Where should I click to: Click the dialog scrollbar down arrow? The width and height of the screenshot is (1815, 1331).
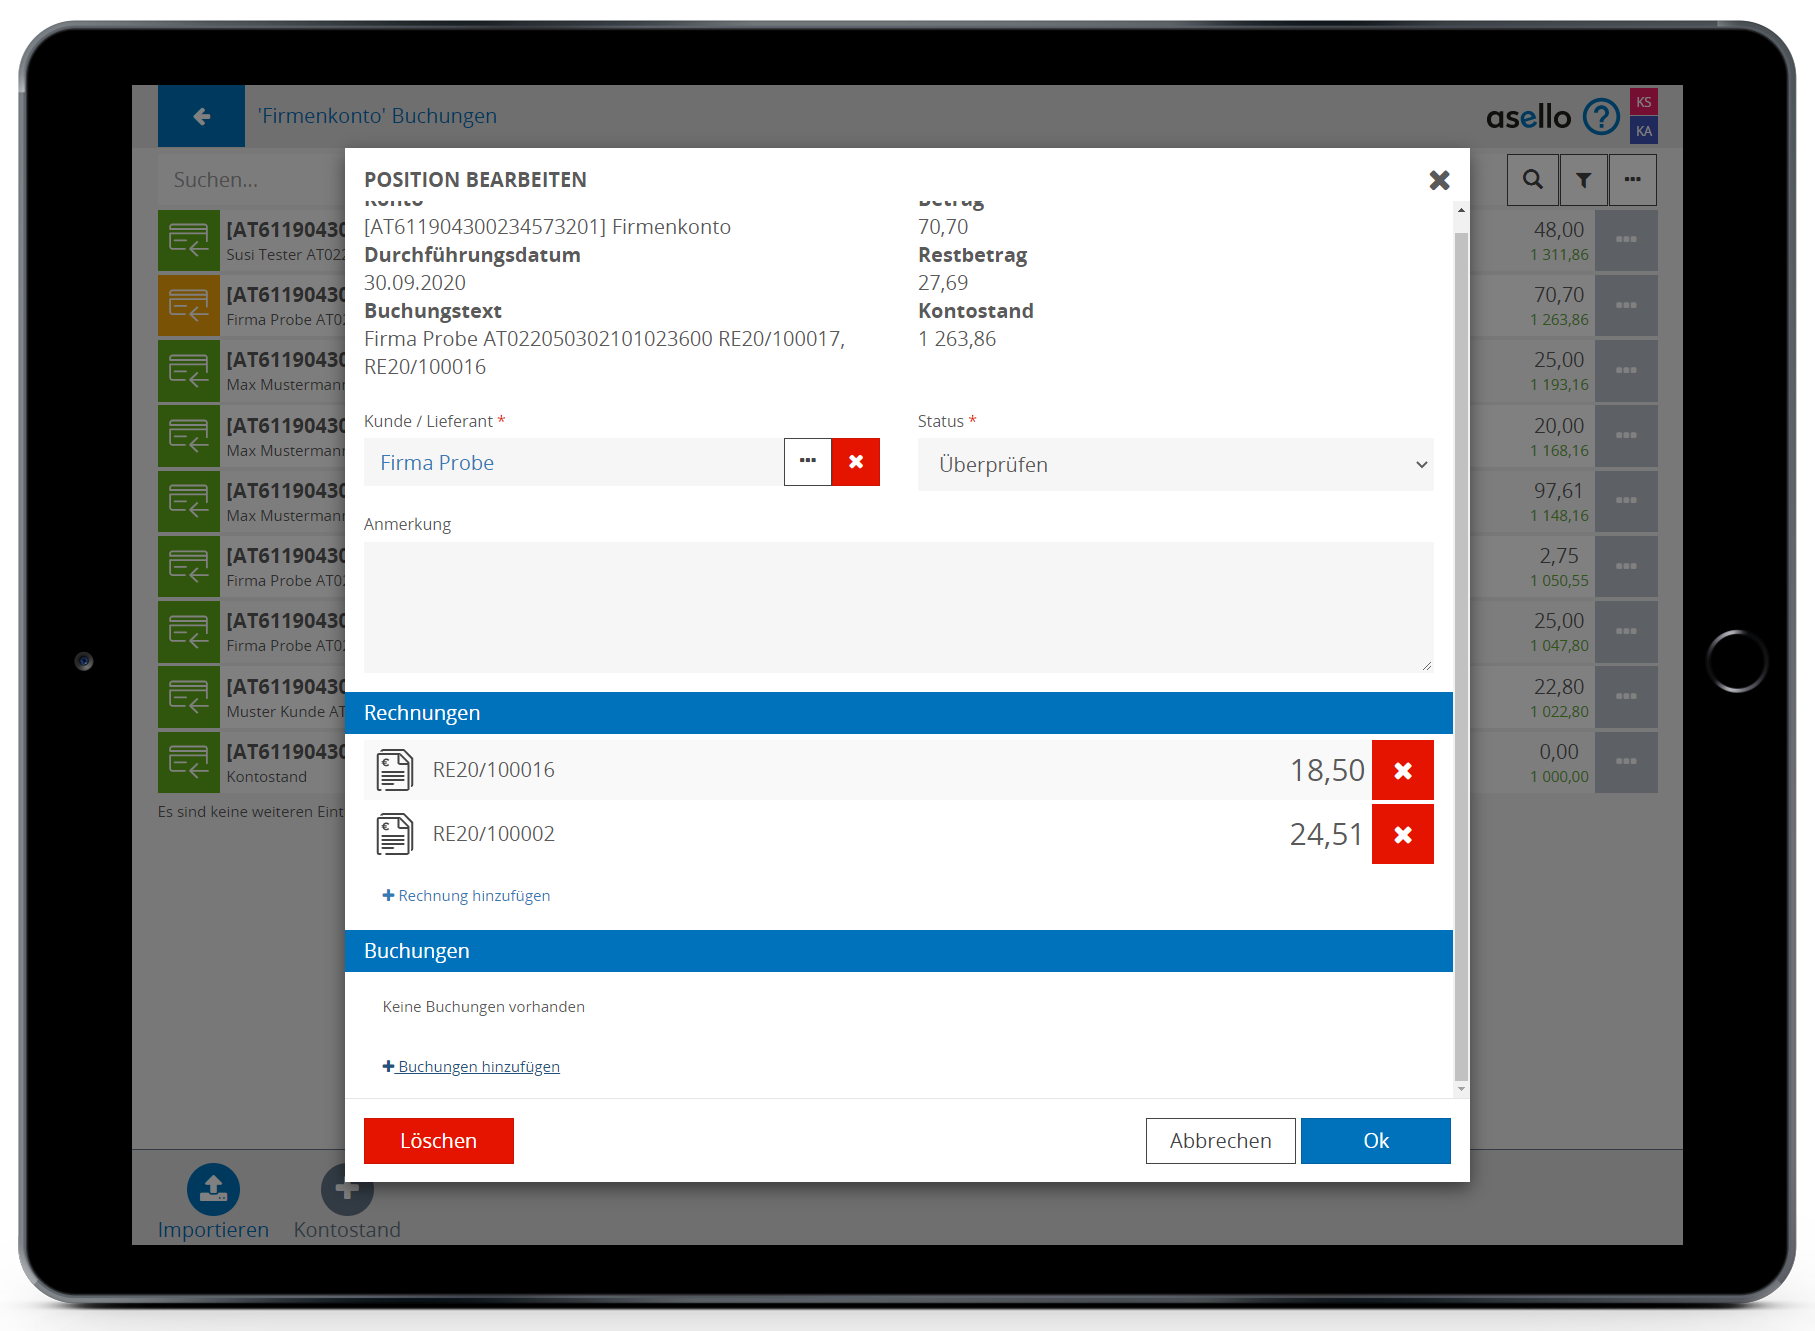point(1461,1089)
